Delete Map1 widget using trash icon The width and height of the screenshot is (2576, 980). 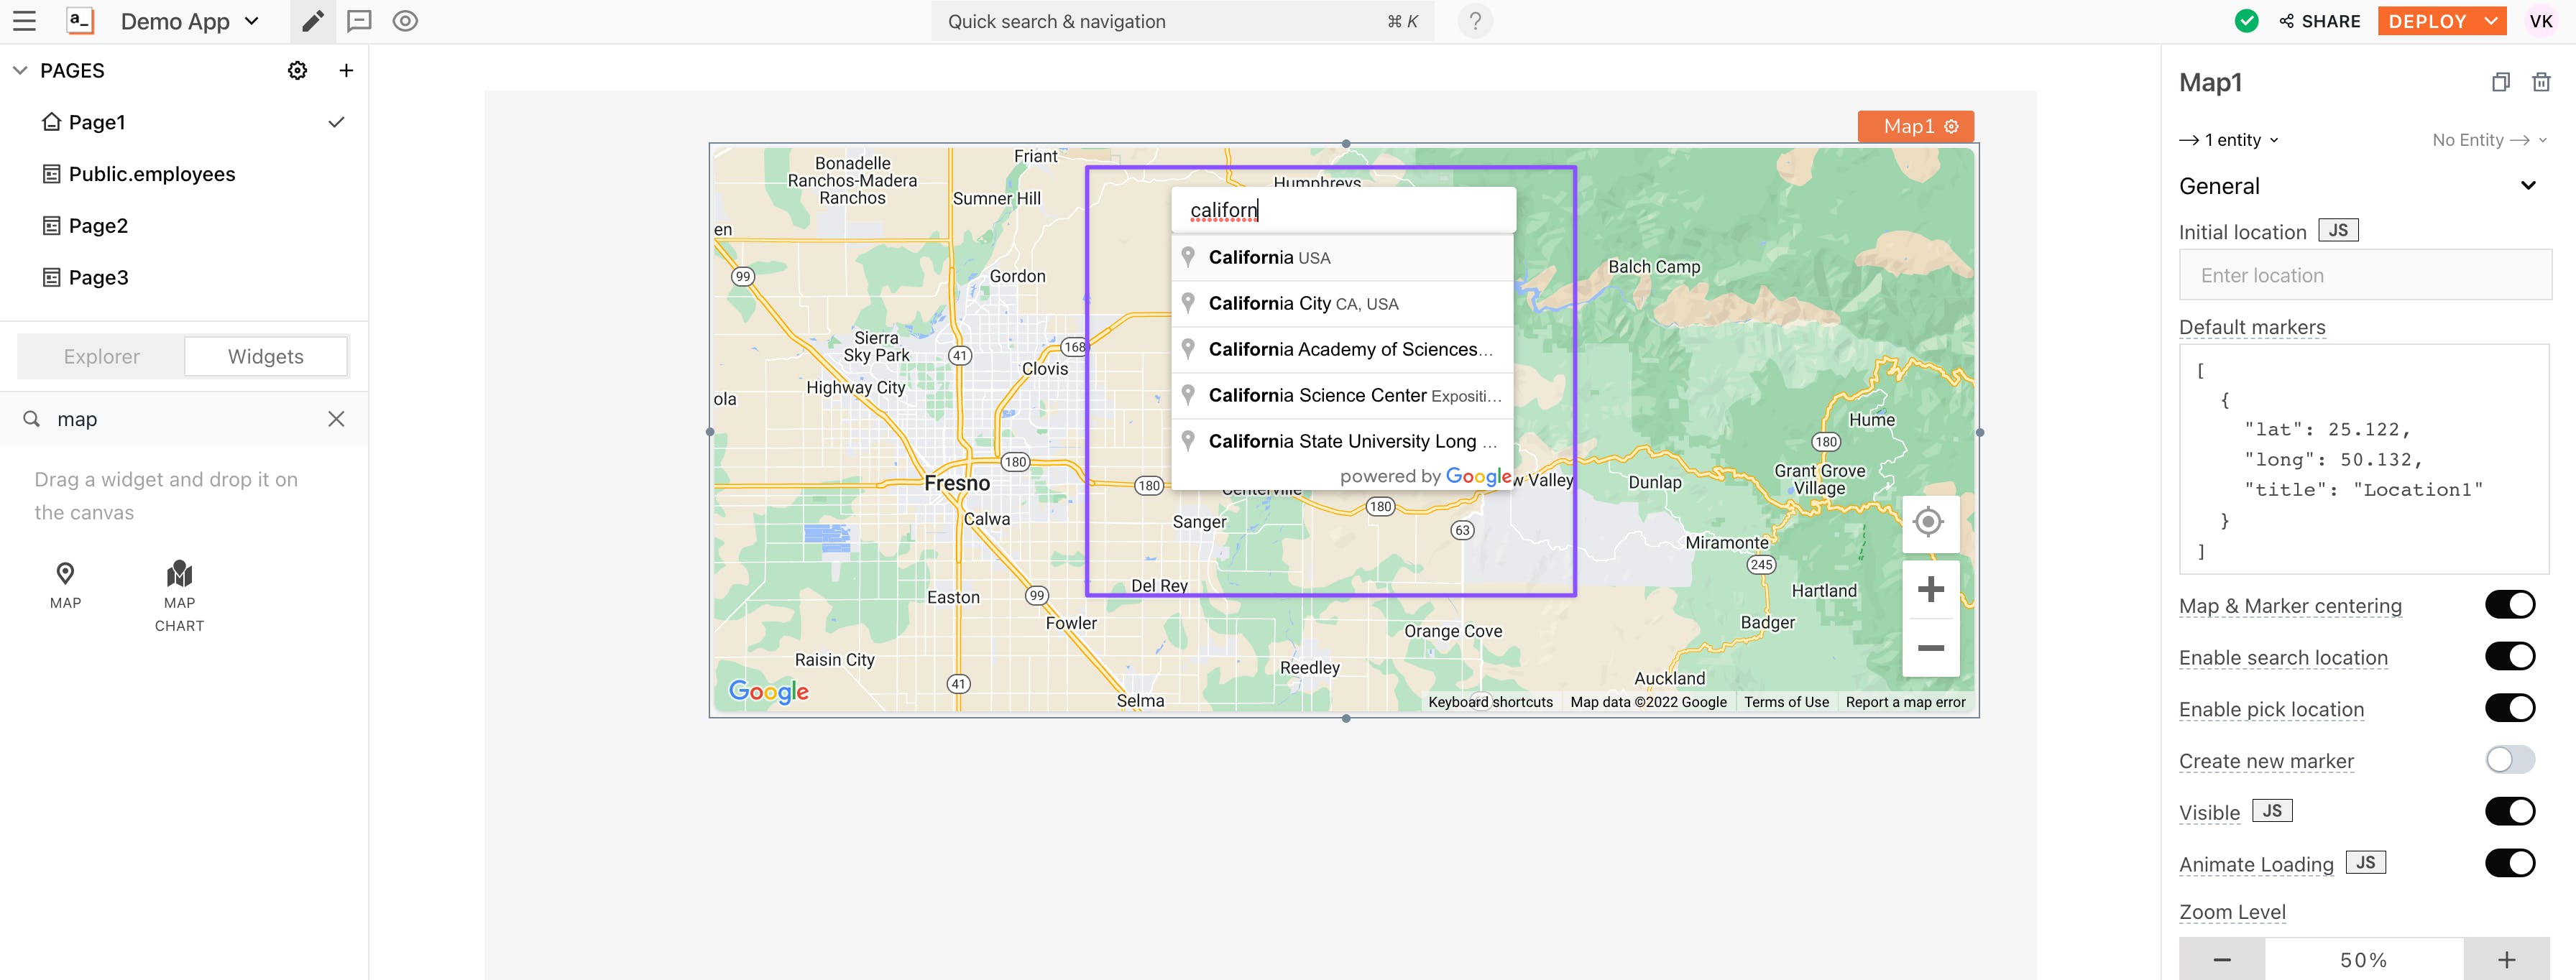2541,82
